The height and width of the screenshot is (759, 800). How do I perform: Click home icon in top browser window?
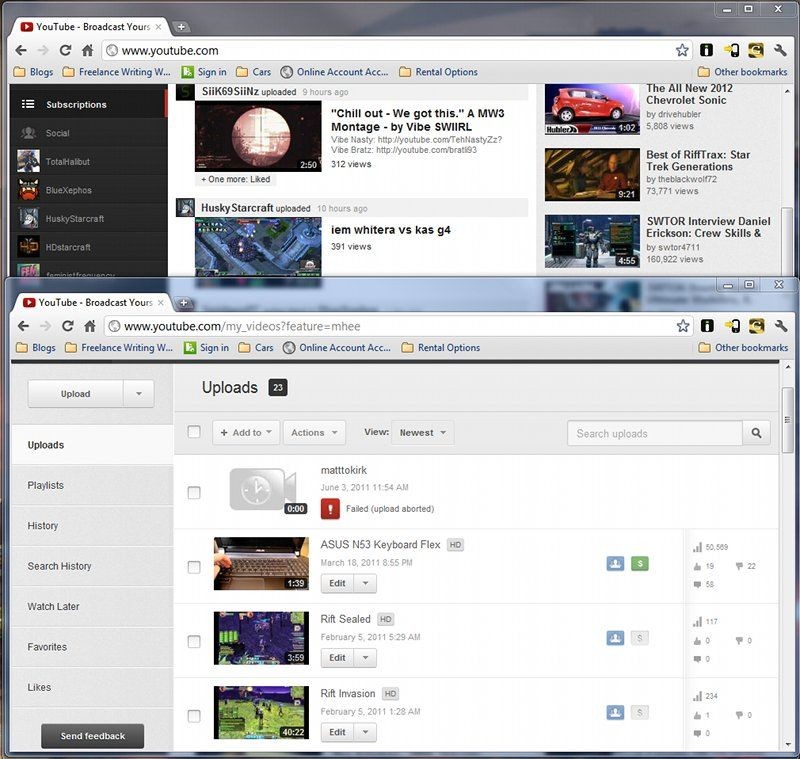(88, 50)
